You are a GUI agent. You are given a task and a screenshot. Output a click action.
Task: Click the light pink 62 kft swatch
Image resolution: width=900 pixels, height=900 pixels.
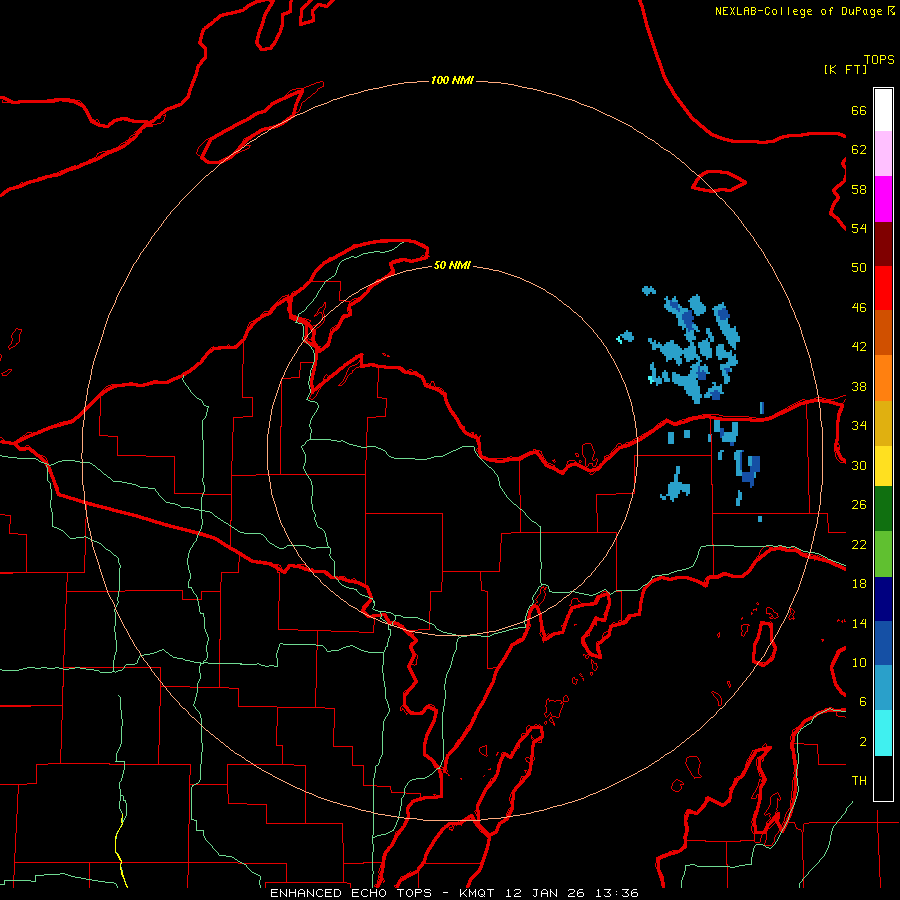click(x=883, y=154)
